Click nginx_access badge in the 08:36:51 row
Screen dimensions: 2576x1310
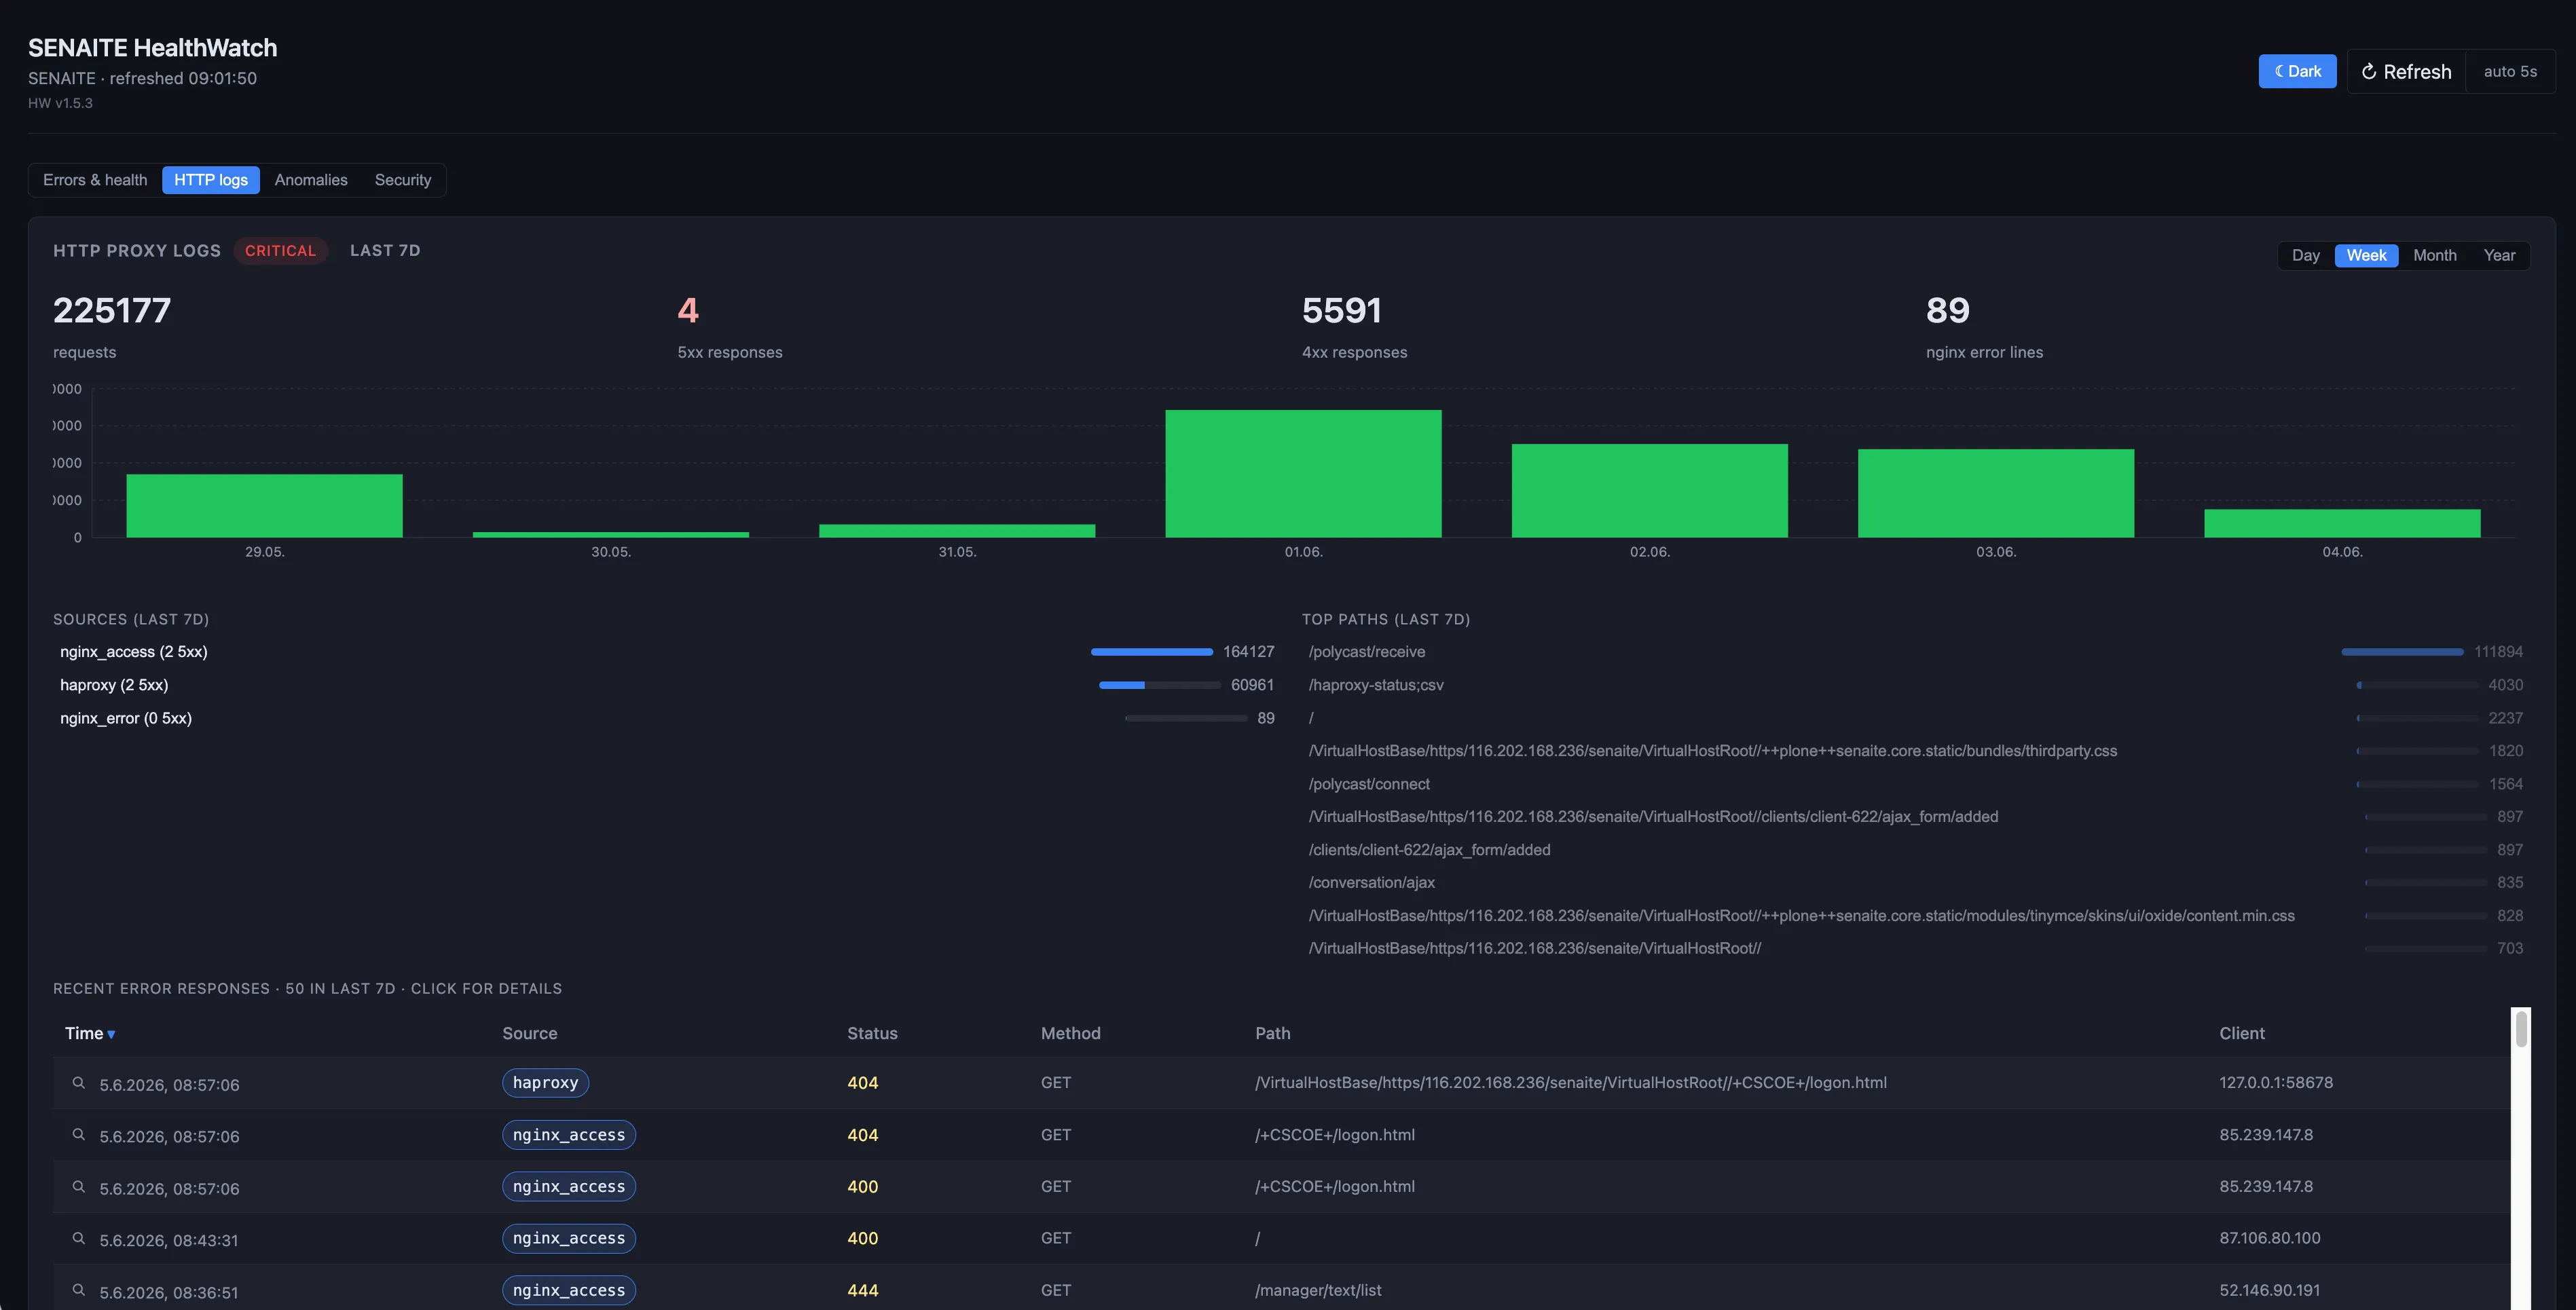569,1290
